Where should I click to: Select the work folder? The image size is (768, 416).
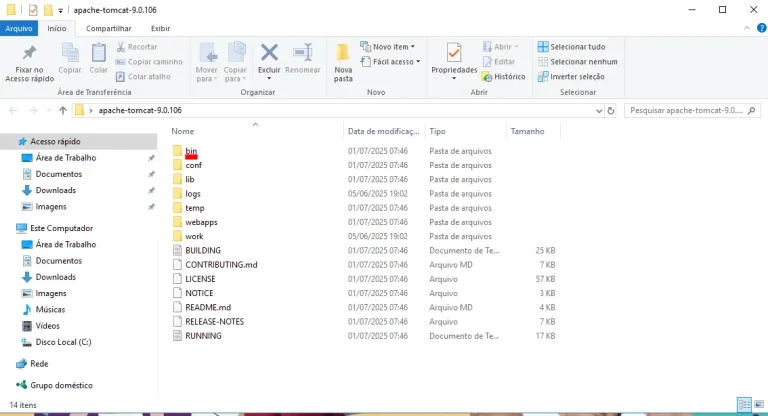pyautogui.click(x=194, y=236)
